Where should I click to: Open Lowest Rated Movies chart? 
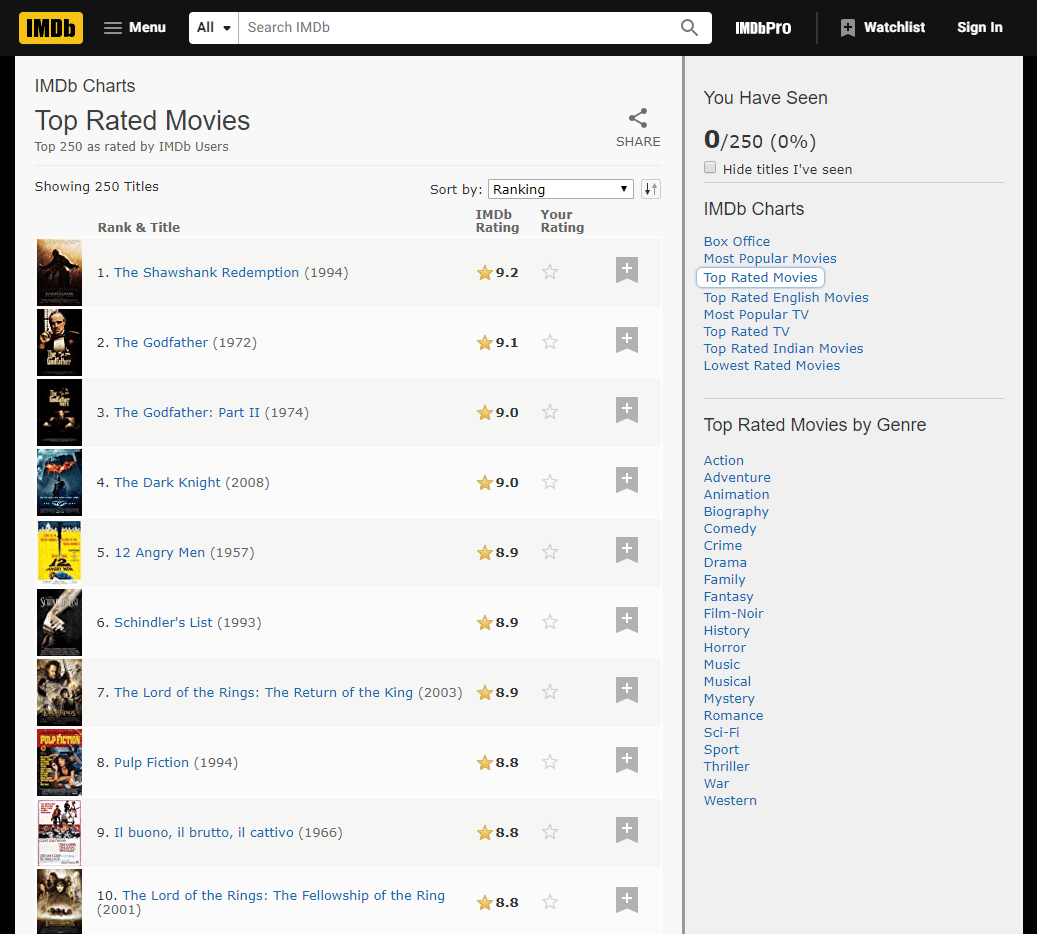pyautogui.click(x=772, y=366)
